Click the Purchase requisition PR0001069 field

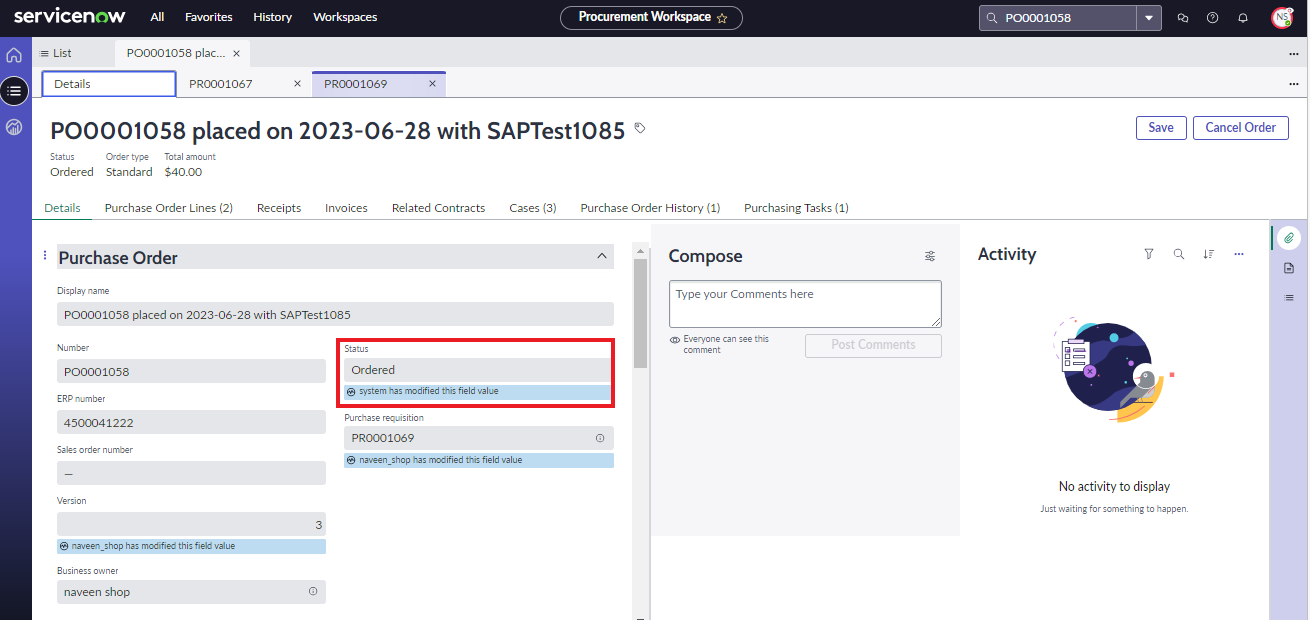pyautogui.click(x=478, y=438)
